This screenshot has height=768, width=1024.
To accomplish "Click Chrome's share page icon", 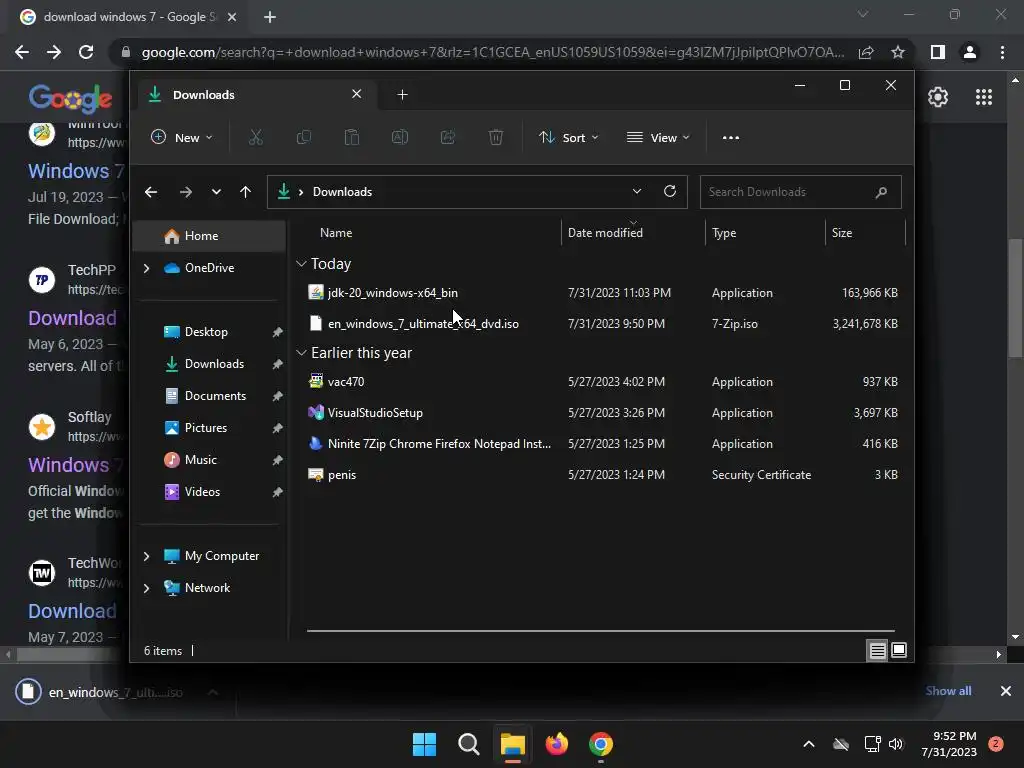I will pyautogui.click(x=866, y=52).
